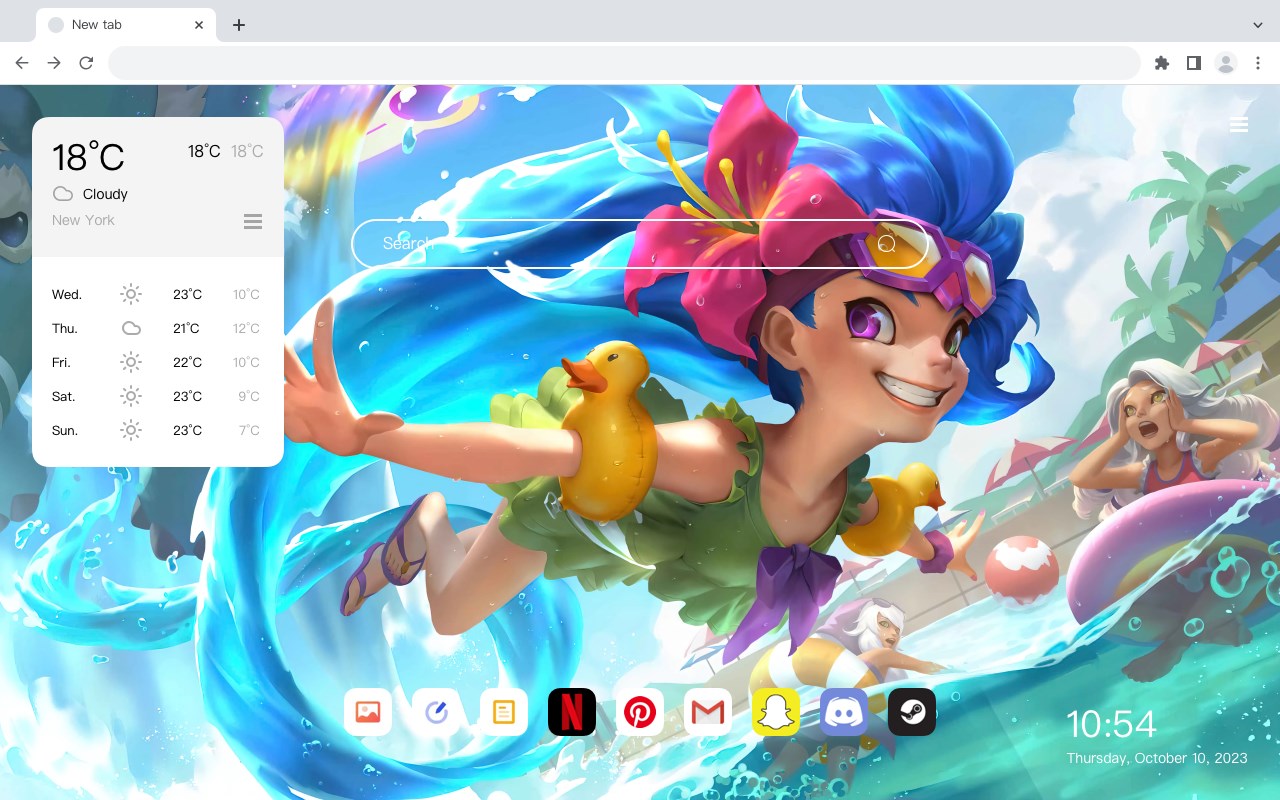Go back with the browser back arrow

pos(22,63)
